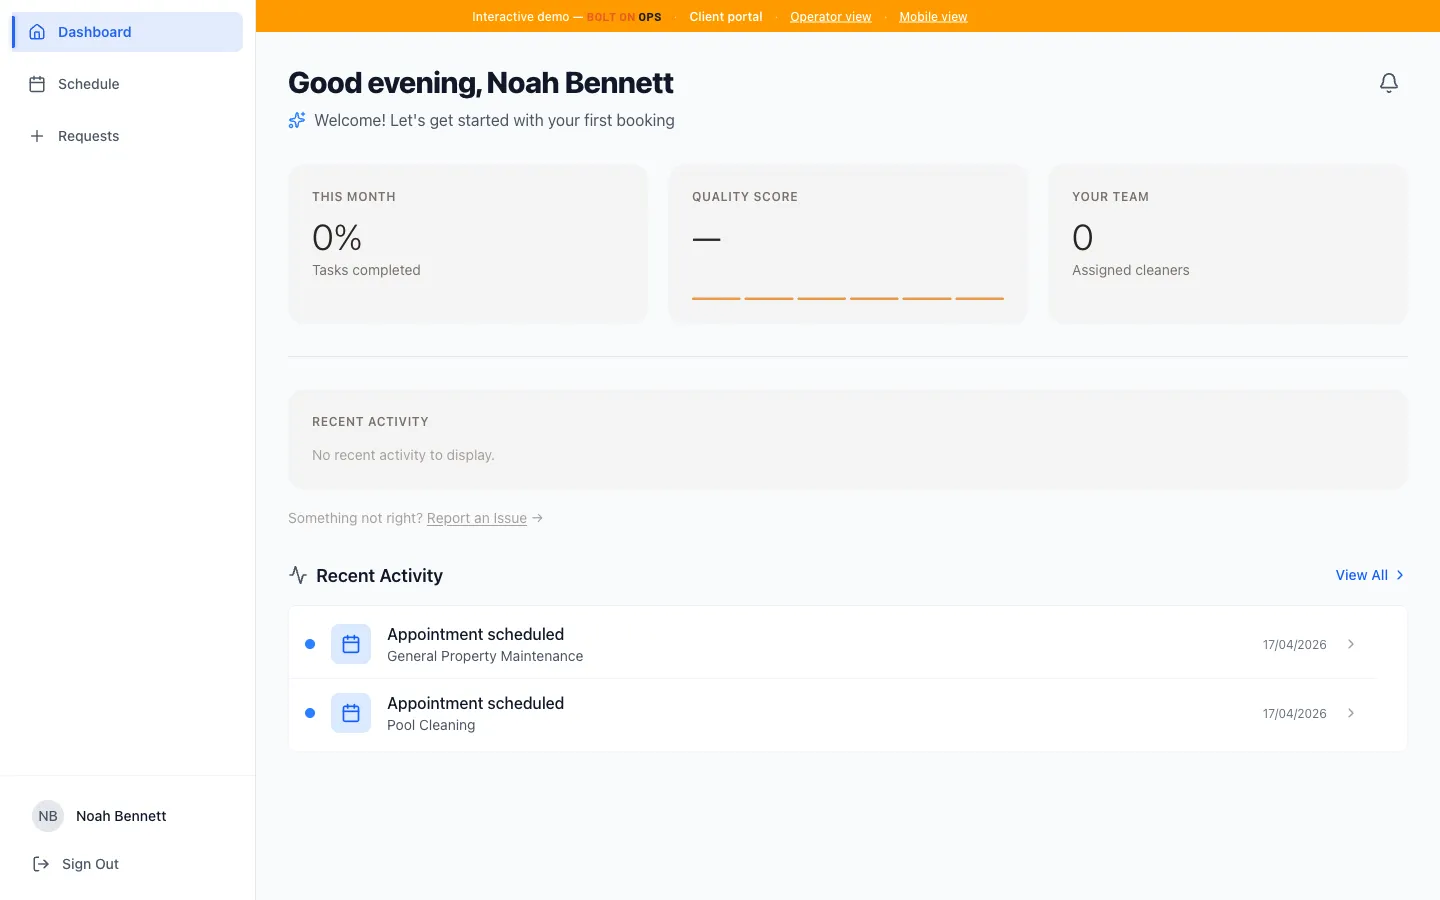Click the blue unread dot on the Pool Cleaning row
Screen dimensions: 1440x900
310,713
